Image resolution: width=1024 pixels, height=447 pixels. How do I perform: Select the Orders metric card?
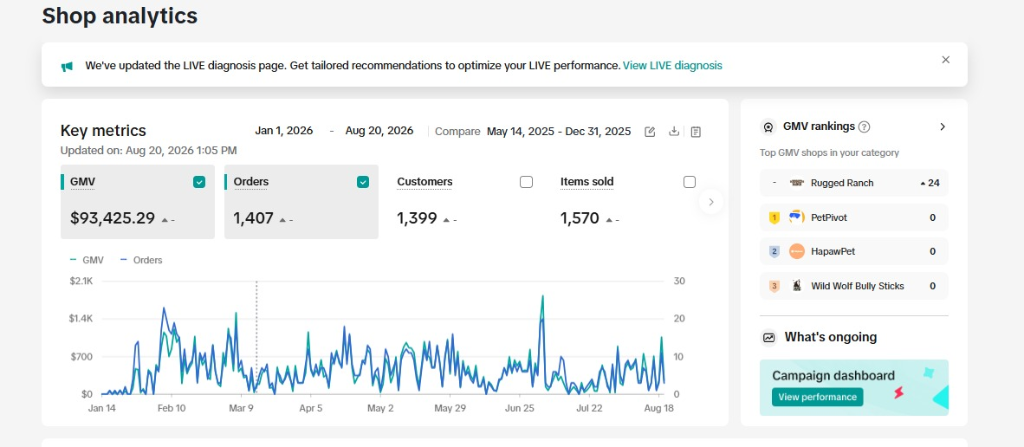pos(301,202)
